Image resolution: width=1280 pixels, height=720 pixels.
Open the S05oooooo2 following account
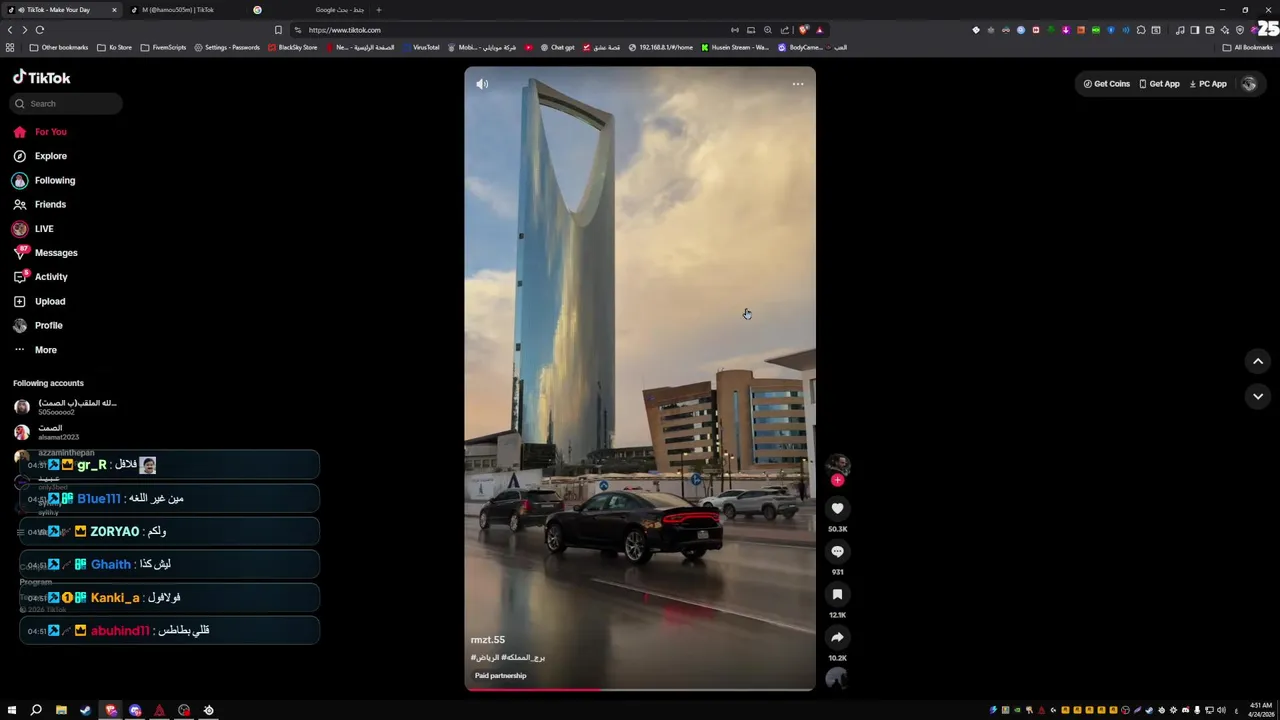coord(65,407)
